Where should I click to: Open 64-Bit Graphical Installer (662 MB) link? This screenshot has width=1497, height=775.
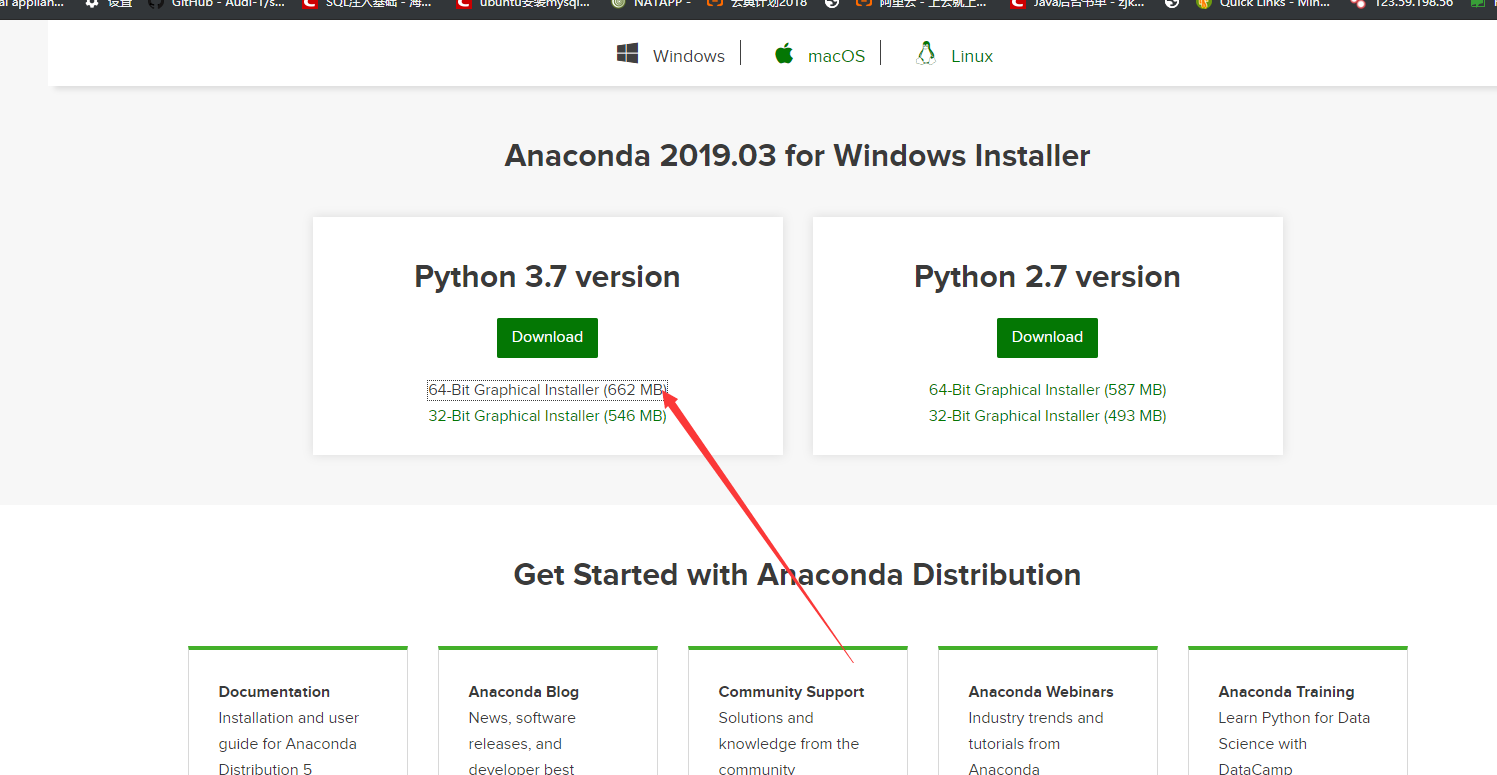click(x=547, y=390)
